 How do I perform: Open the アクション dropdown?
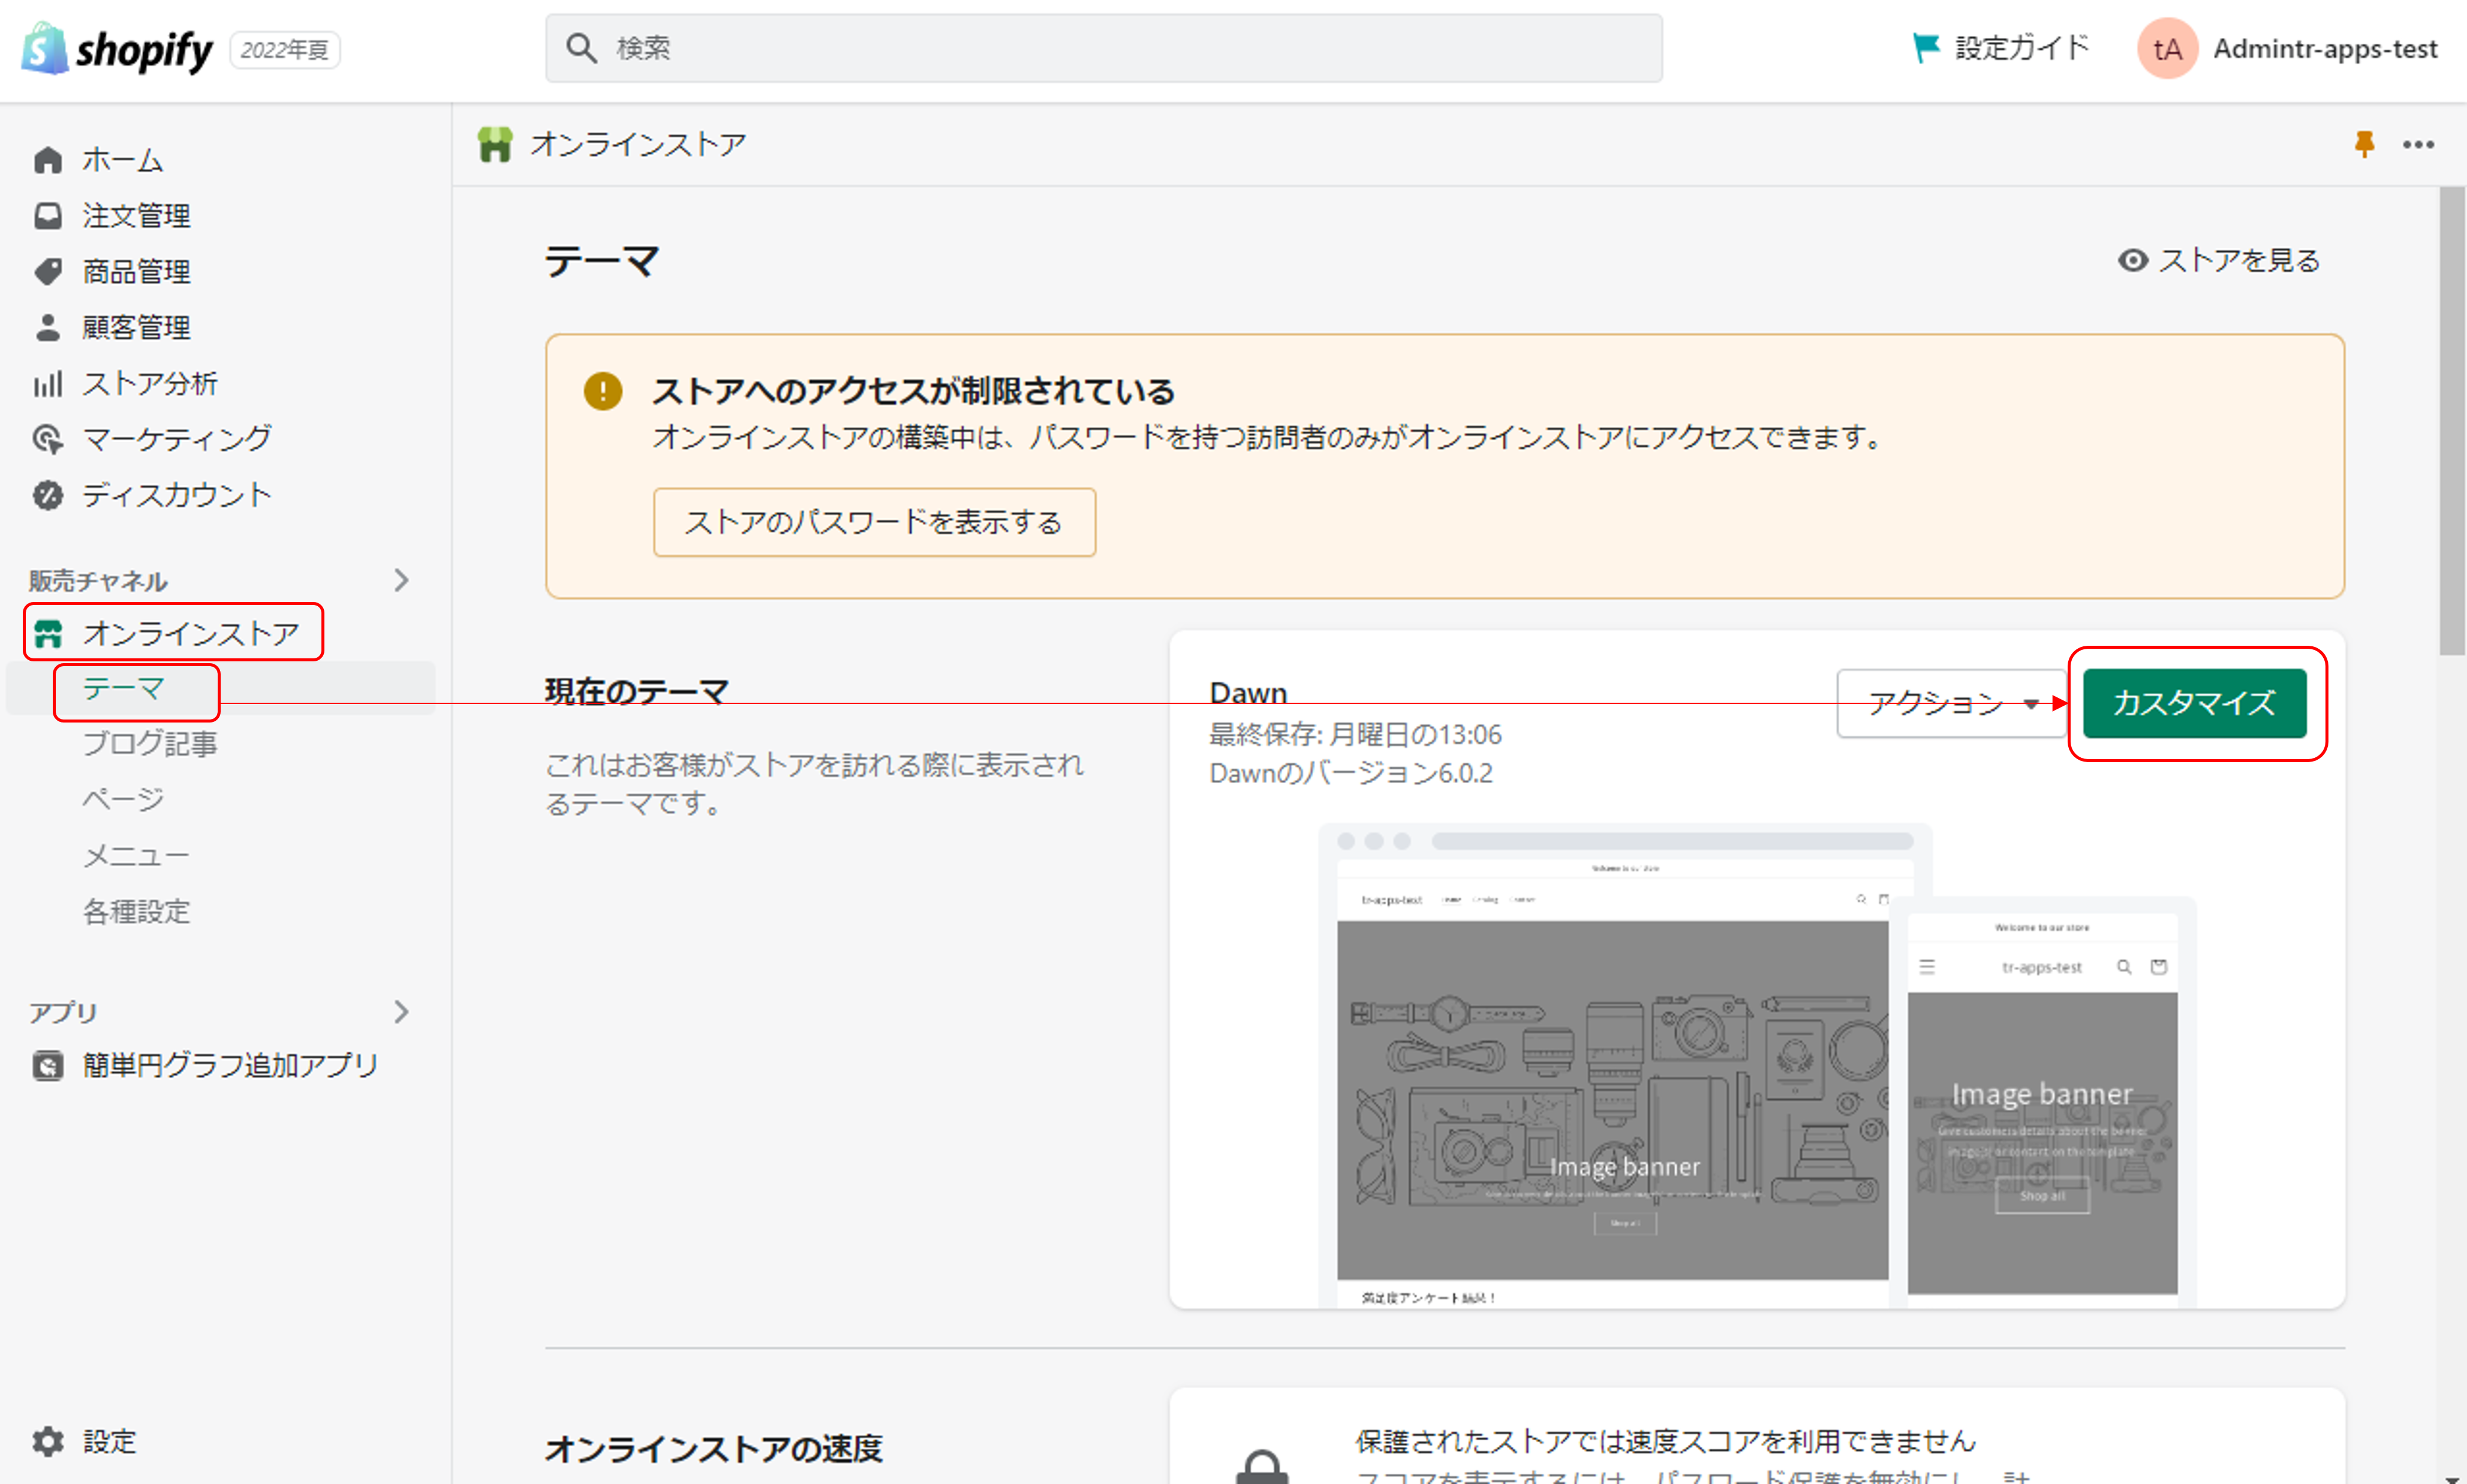(x=1950, y=704)
